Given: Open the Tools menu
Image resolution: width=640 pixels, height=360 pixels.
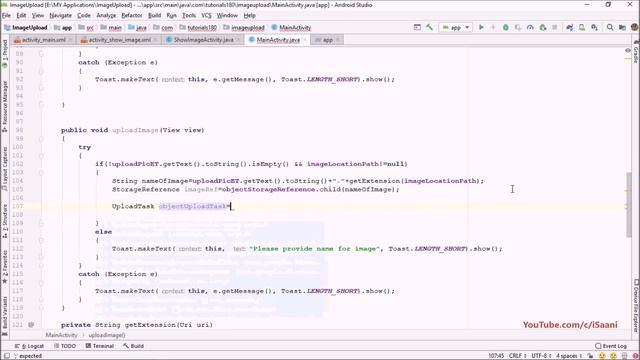Looking at the screenshot, I should coord(189,16).
